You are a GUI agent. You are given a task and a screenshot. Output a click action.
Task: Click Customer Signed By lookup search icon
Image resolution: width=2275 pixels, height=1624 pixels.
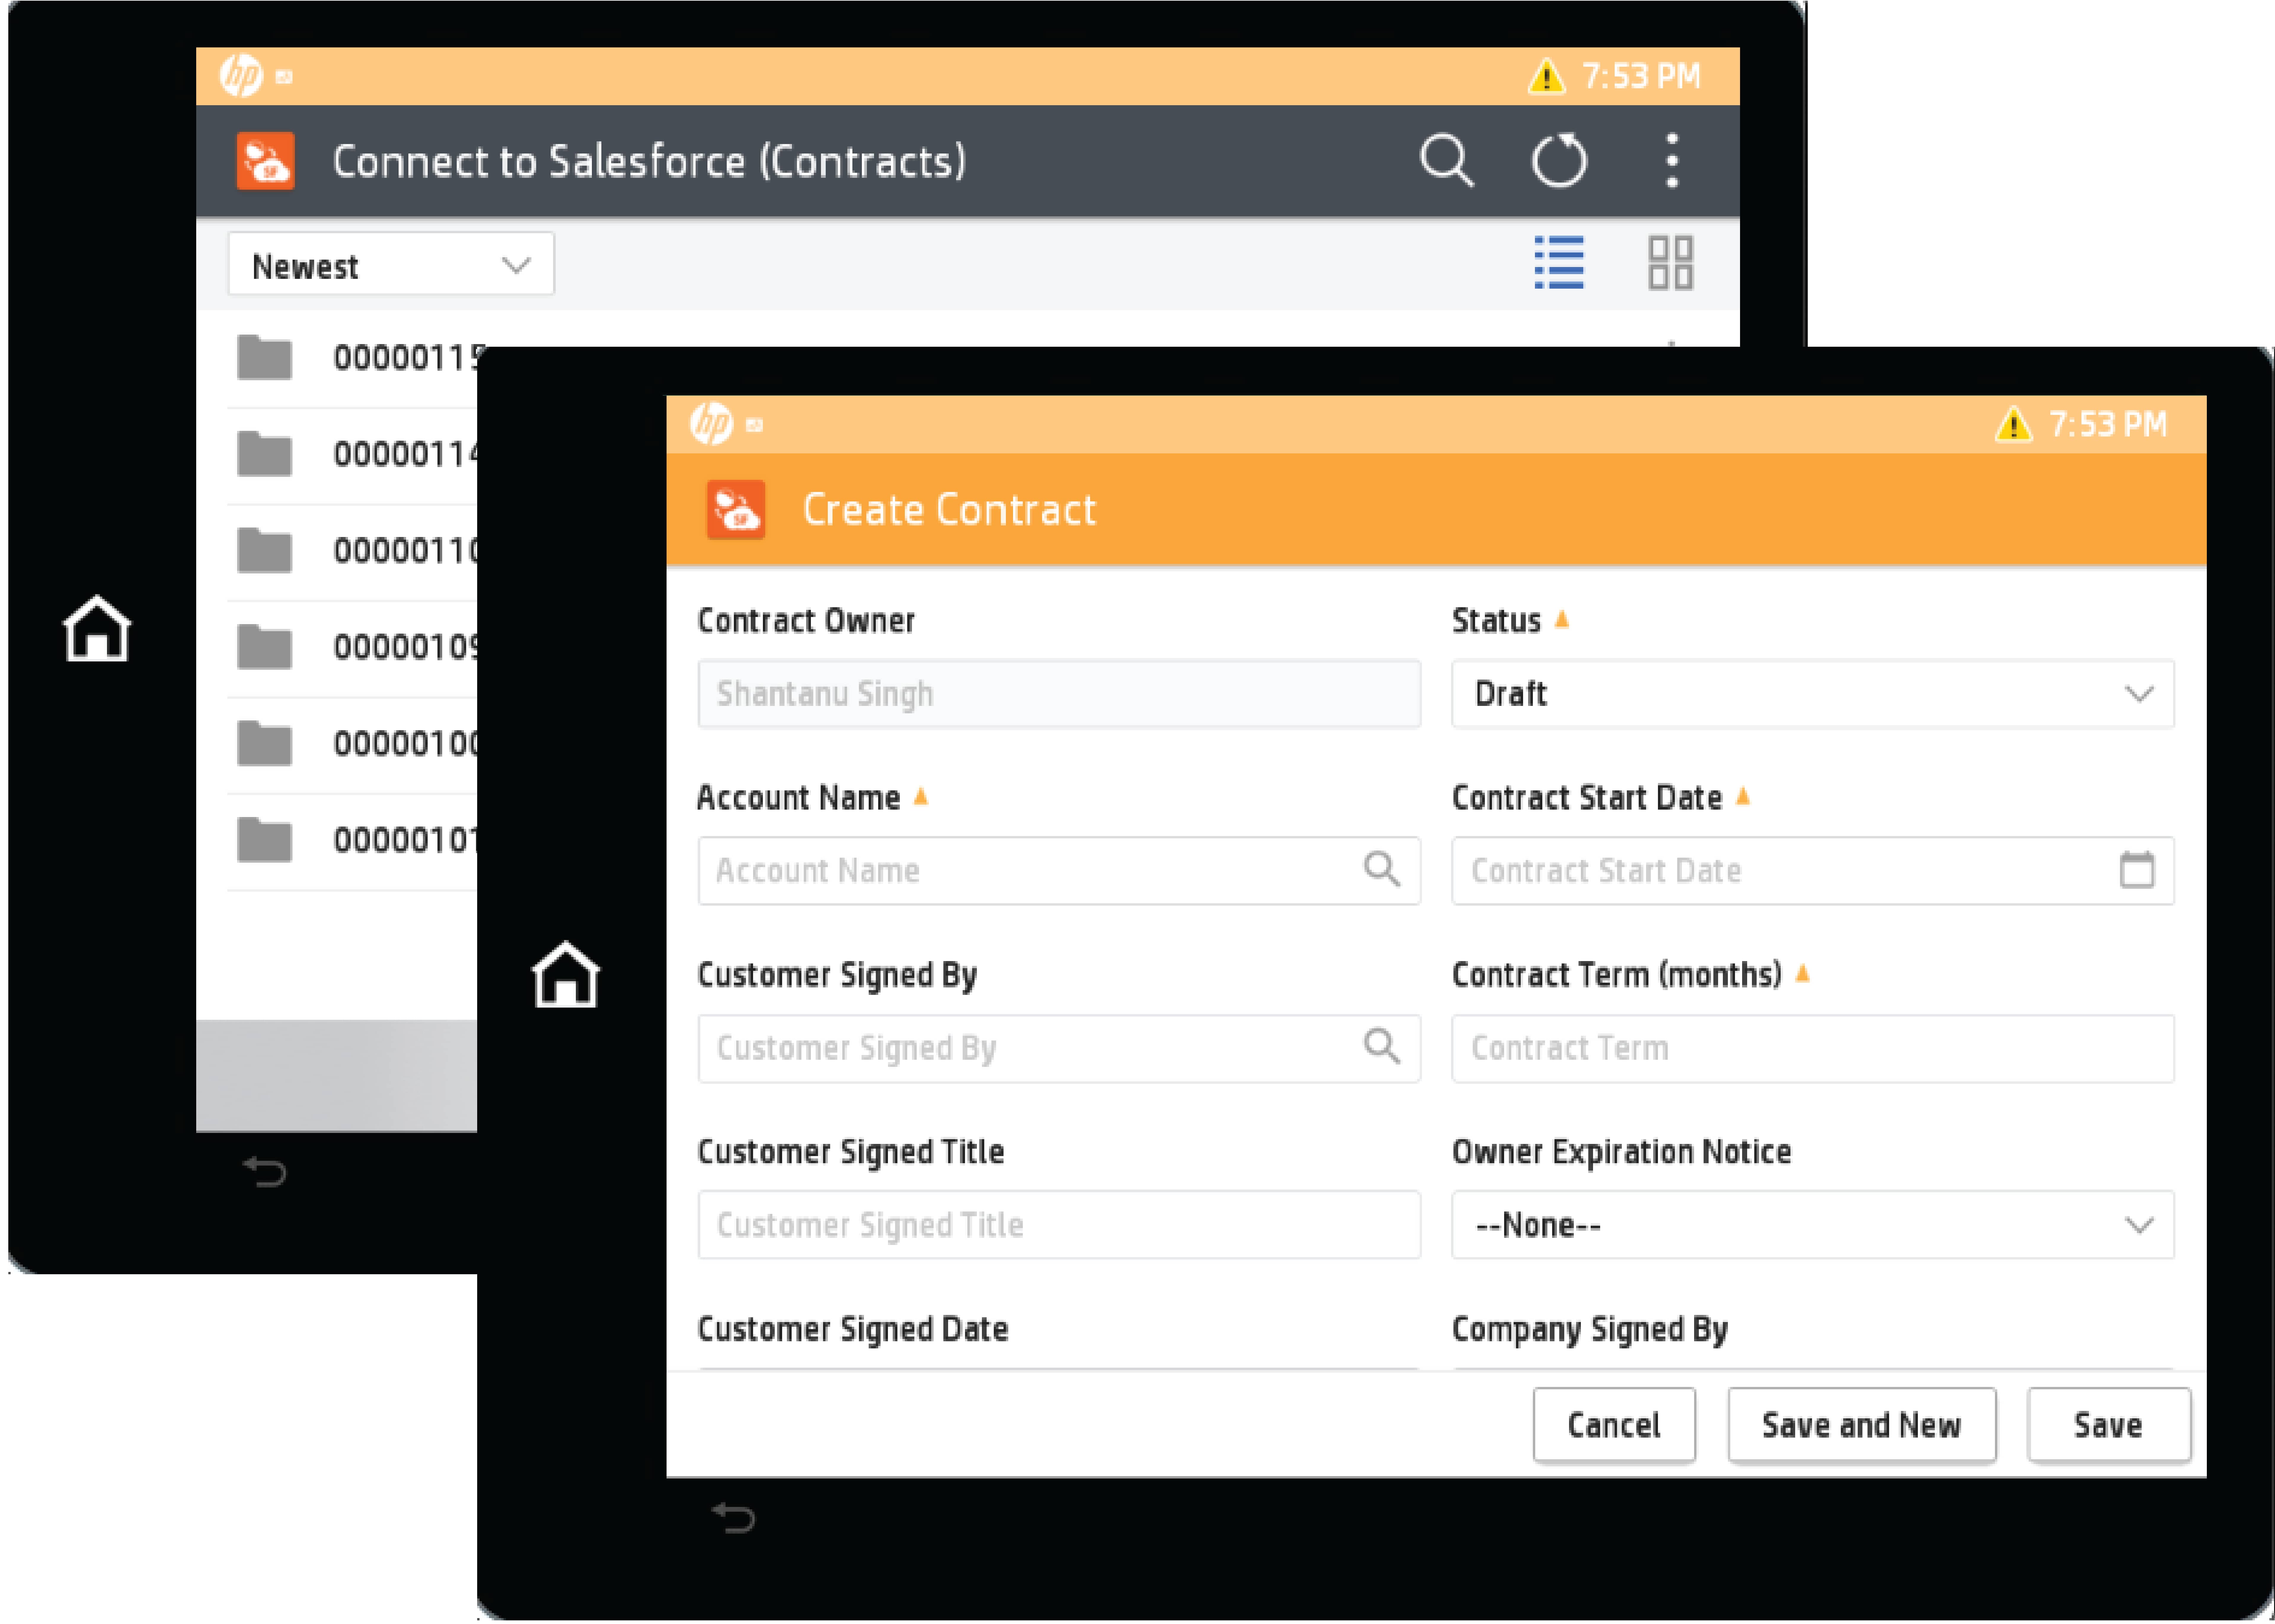click(1382, 1046)
